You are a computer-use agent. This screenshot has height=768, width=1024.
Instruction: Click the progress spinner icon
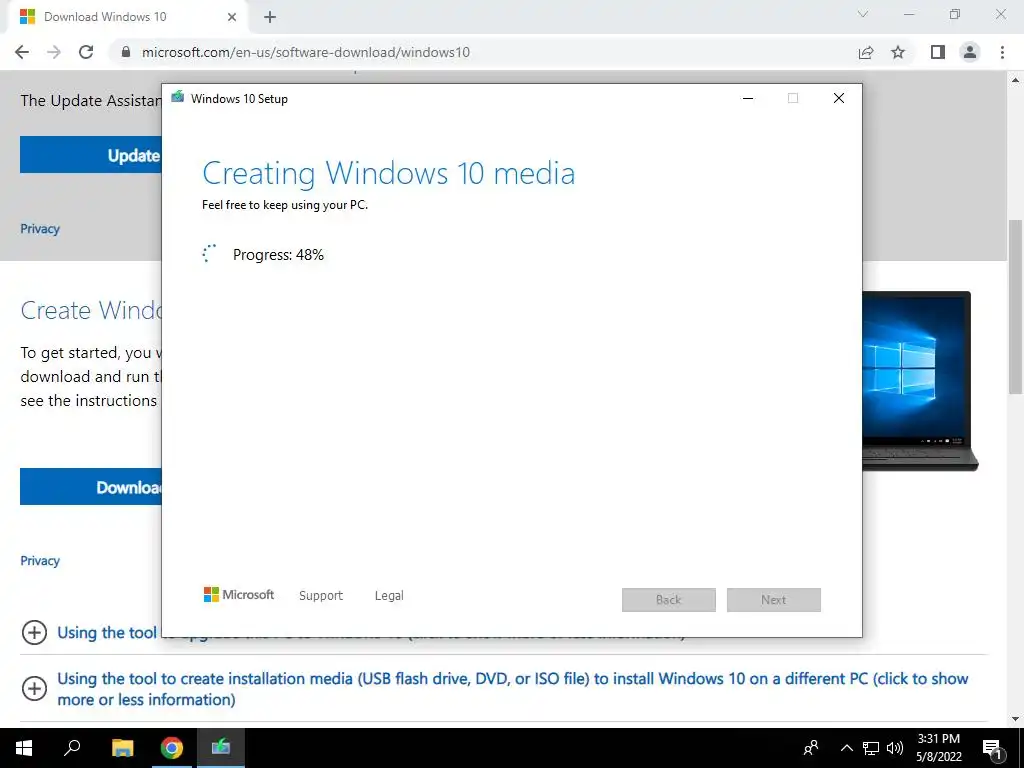(209, 253)
